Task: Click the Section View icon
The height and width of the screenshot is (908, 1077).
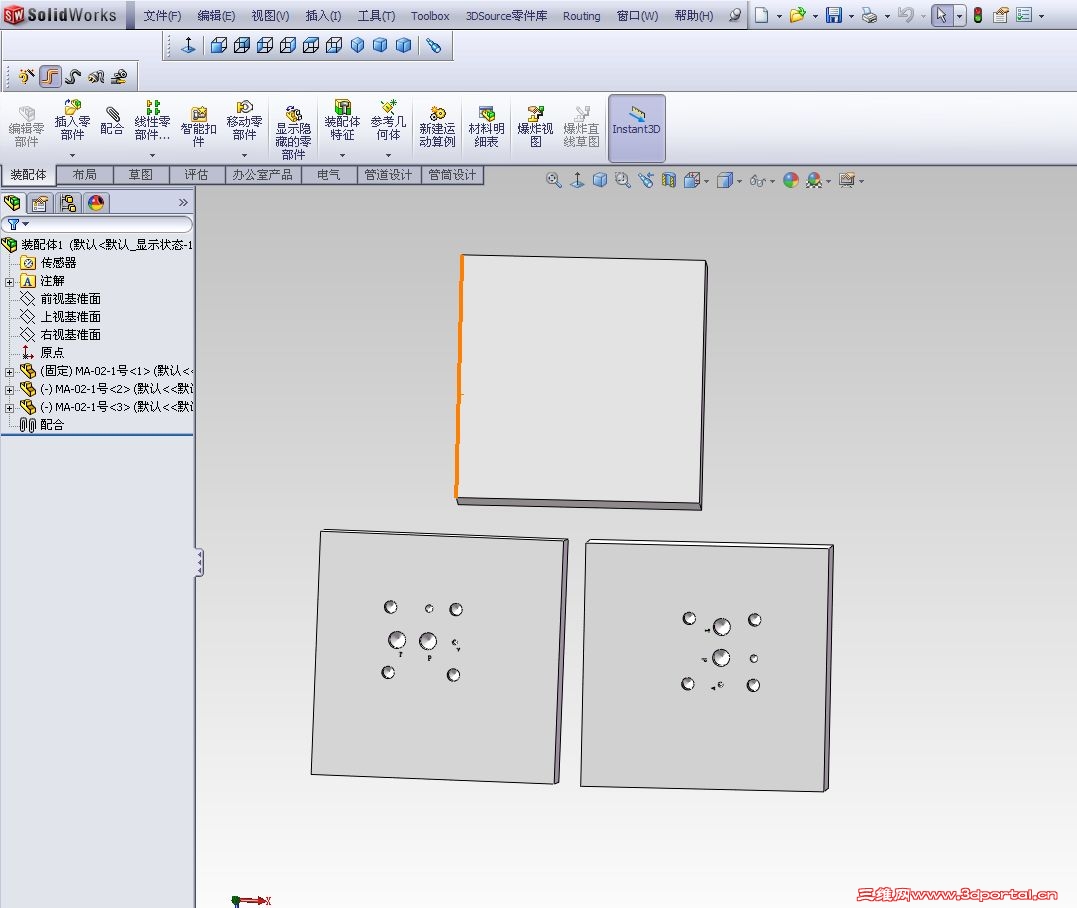Action: point(669,181)
